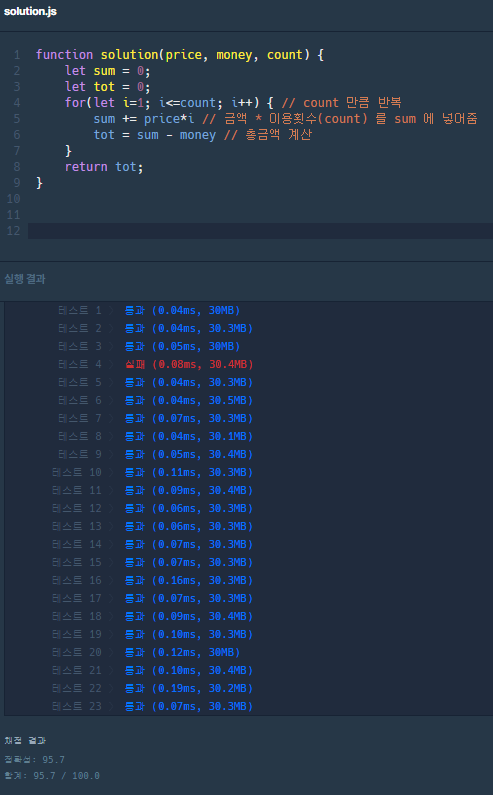Select the 테스트 19 result row
Image resolution: width=493 pixels, height=795 pixels.
152,634
